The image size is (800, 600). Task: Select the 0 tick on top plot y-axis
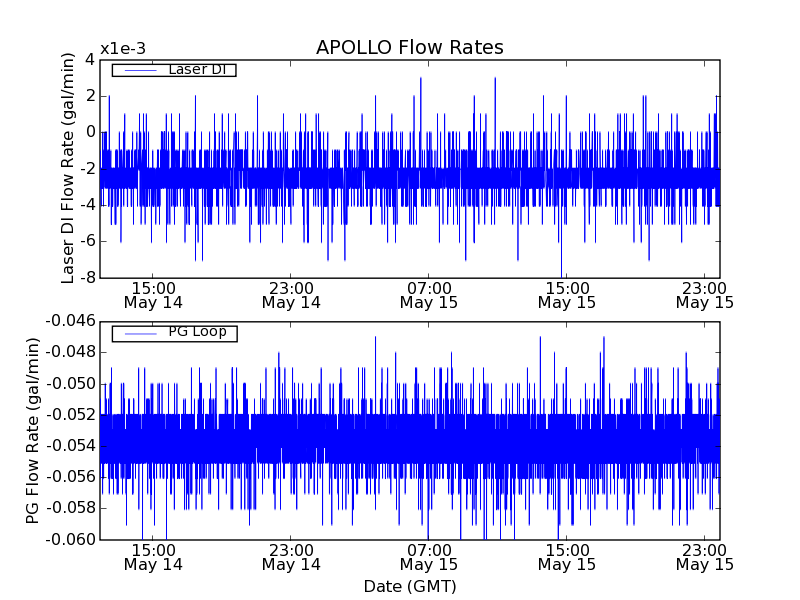click(x=89, y=132)
